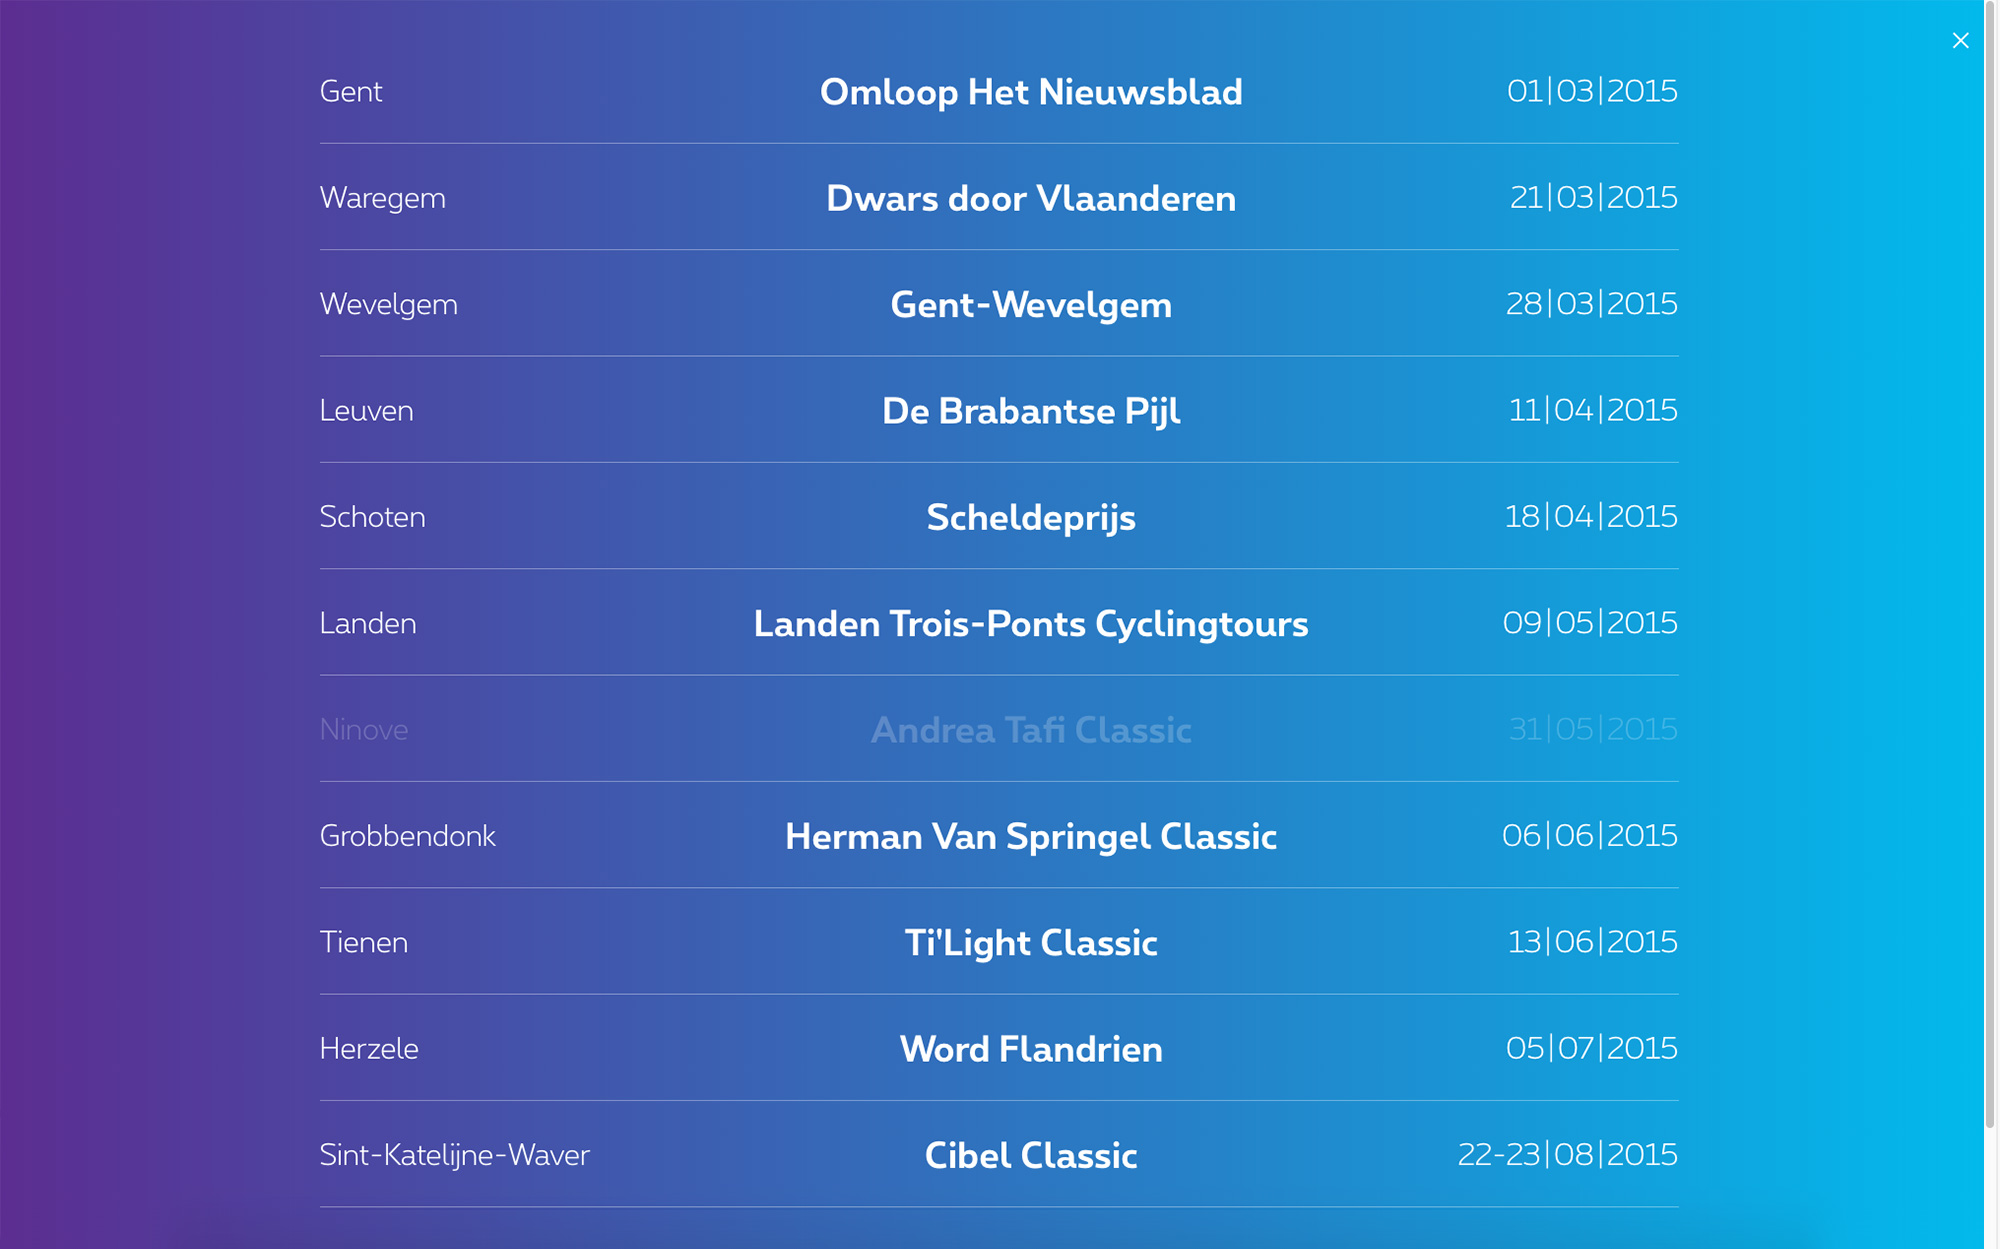Click the 22-23|08|2015 date
This screenshot has width=2000, height=1249.
click(x=1567, y=1155)
